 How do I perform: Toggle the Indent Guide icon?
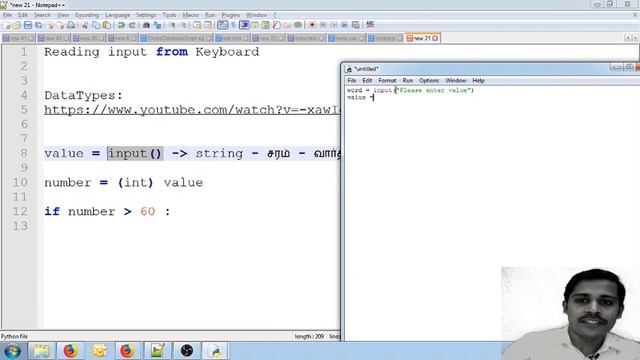tap(244, 25)
